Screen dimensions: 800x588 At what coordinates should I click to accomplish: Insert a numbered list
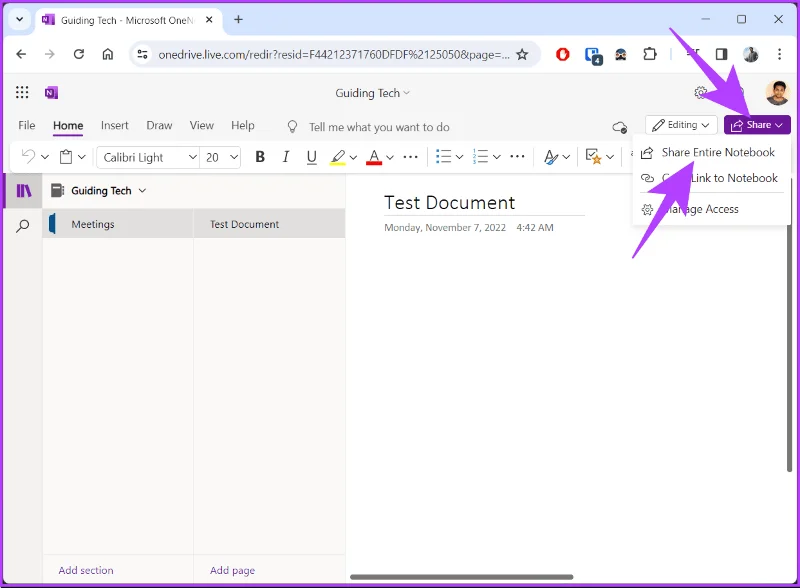click(480, 157)
